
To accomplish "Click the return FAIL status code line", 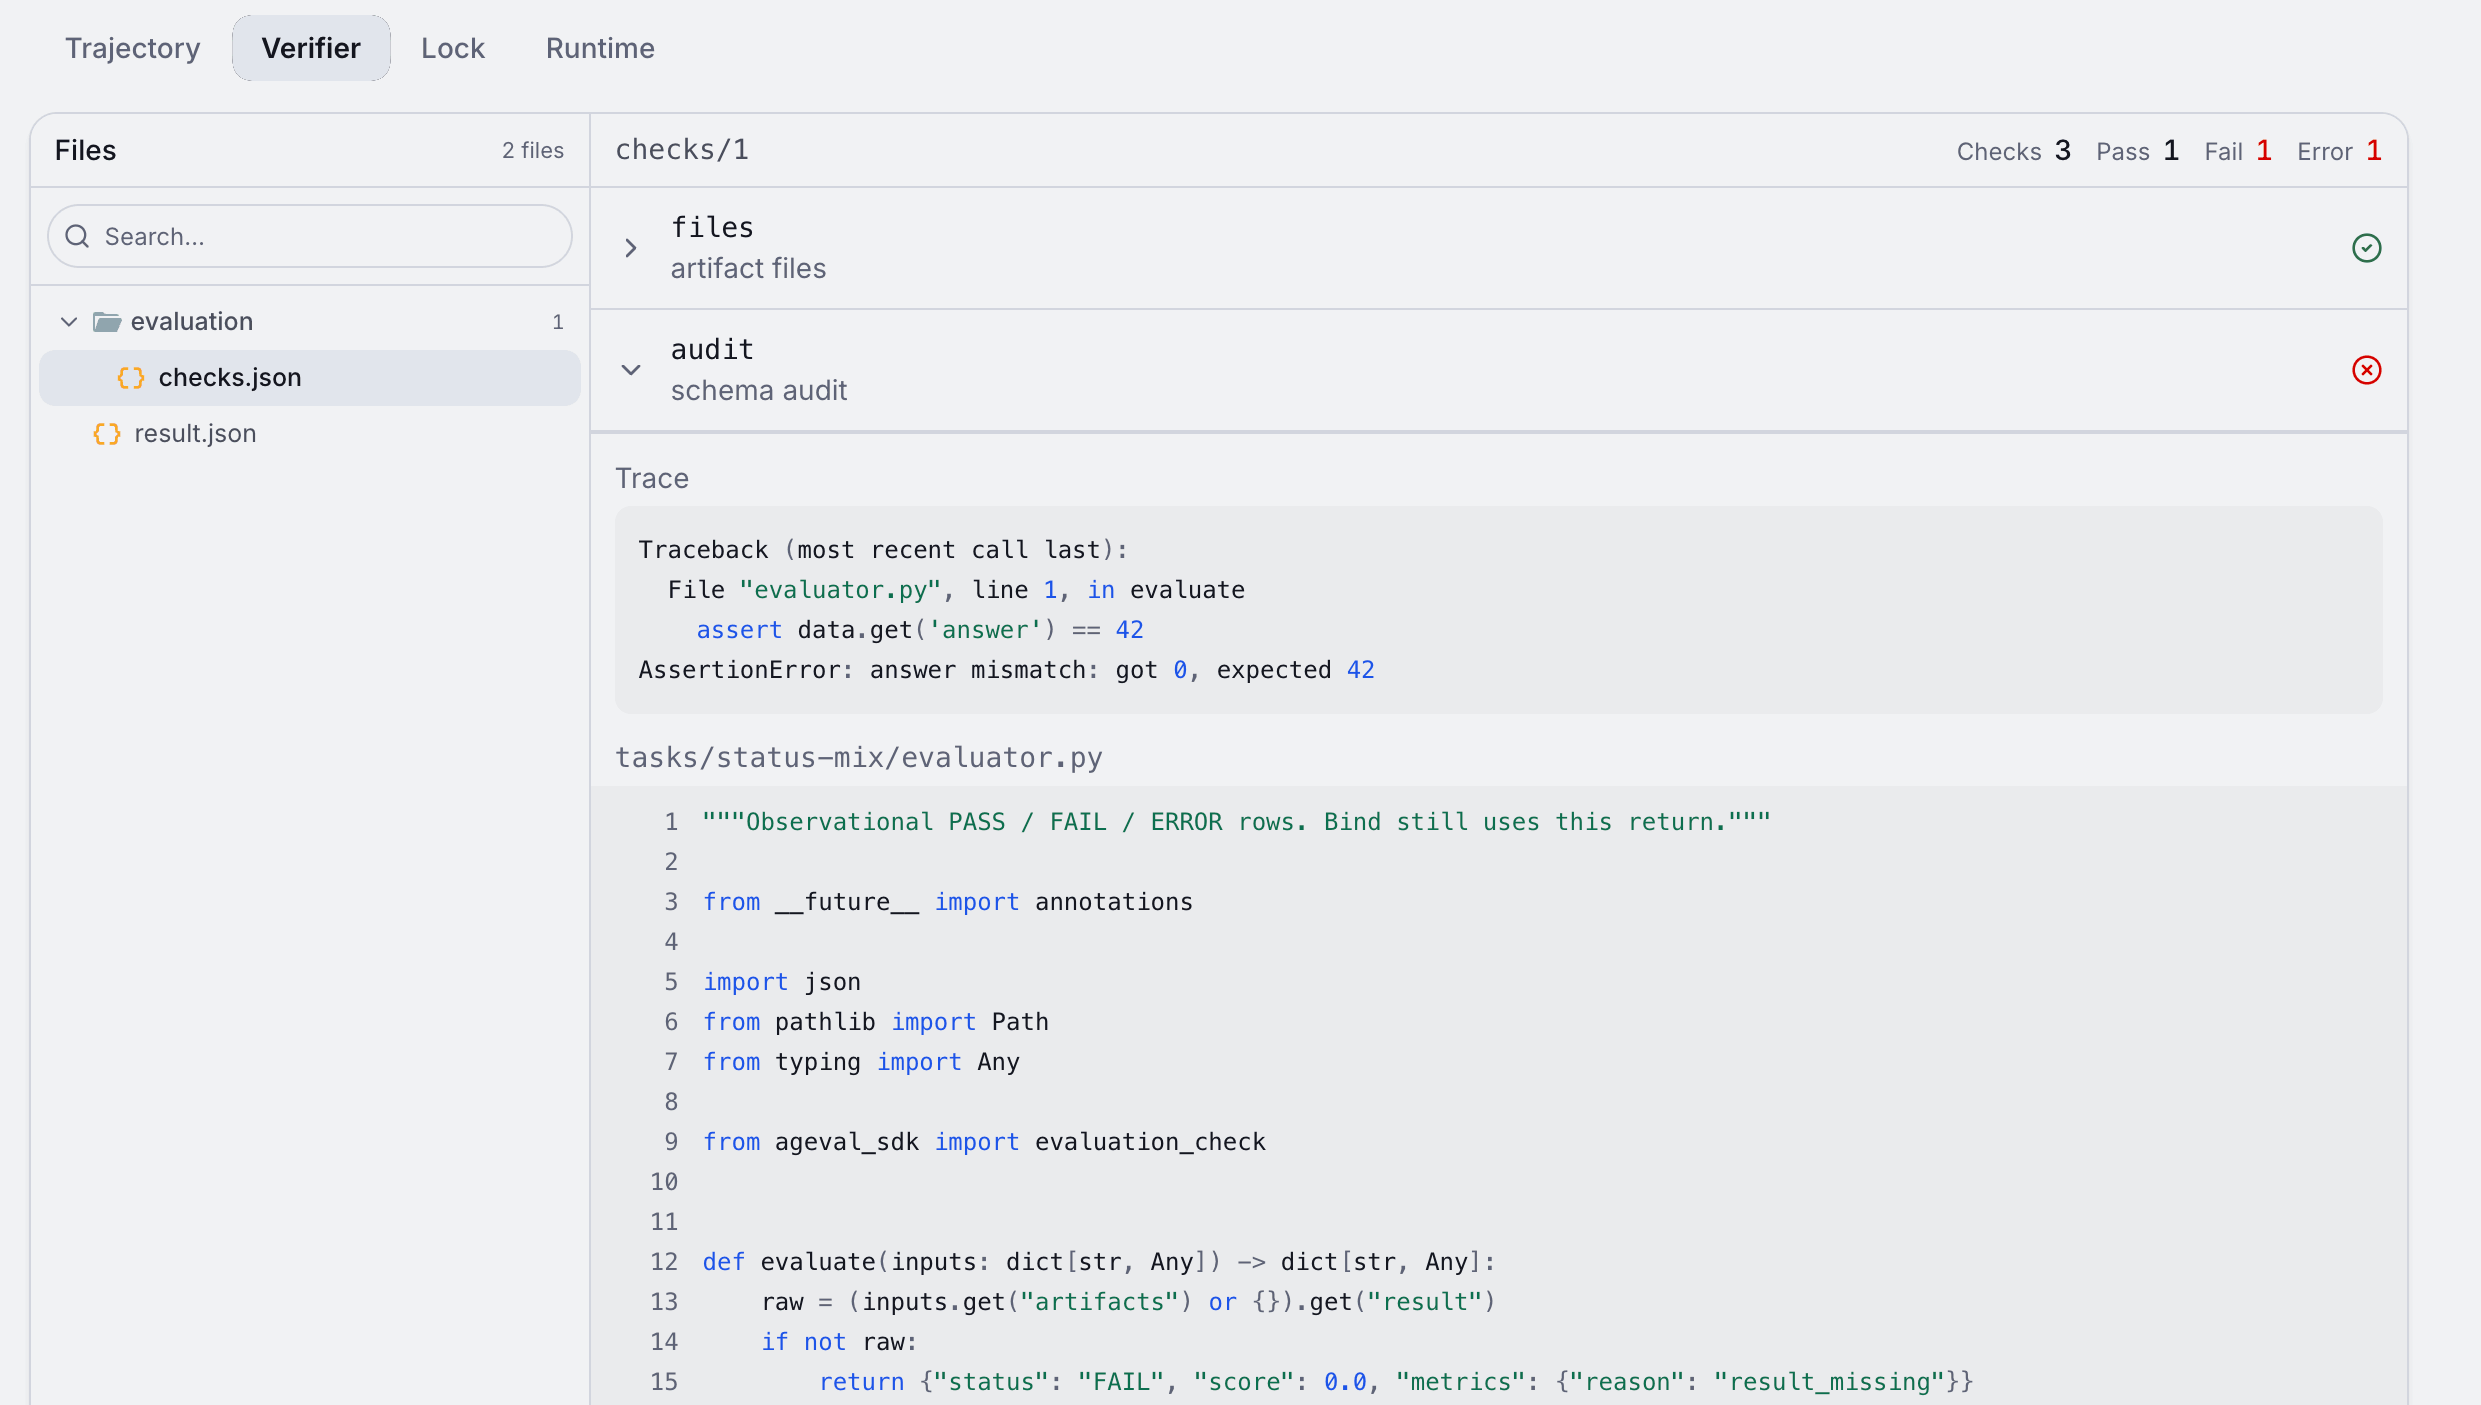I will pyautogui.click(x=1396, y=1382).
